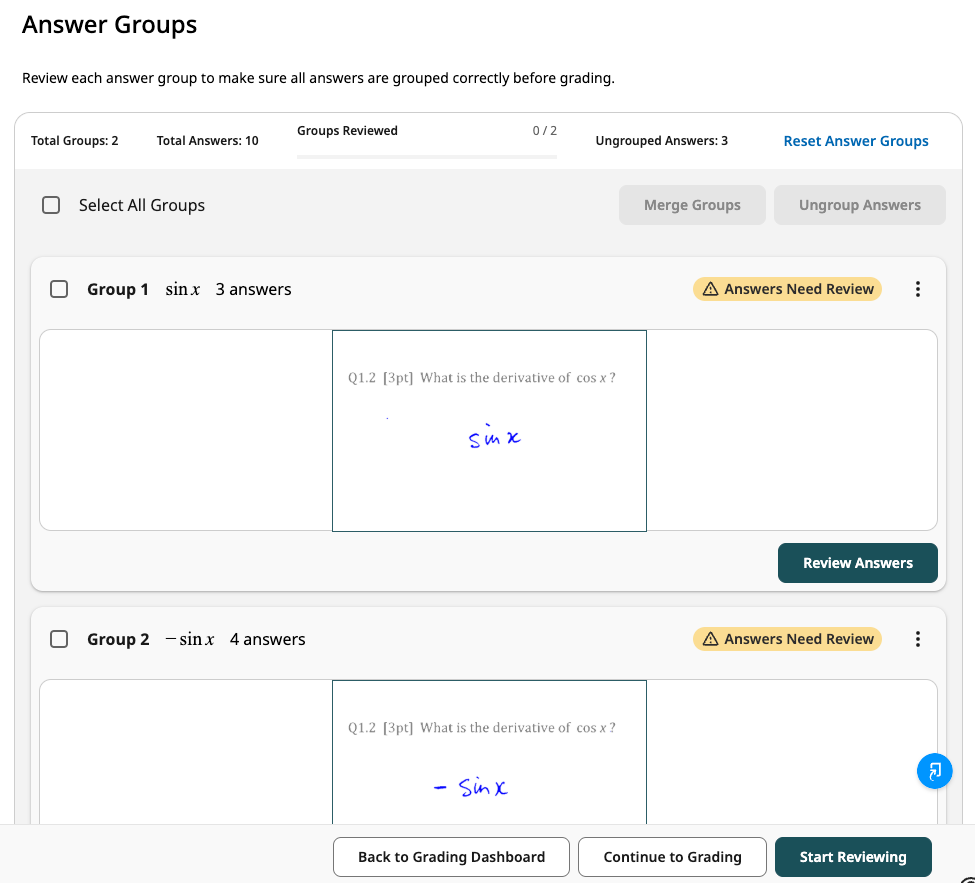
Task: Click the '3 answers' count text
Action: tap(253, 289)
